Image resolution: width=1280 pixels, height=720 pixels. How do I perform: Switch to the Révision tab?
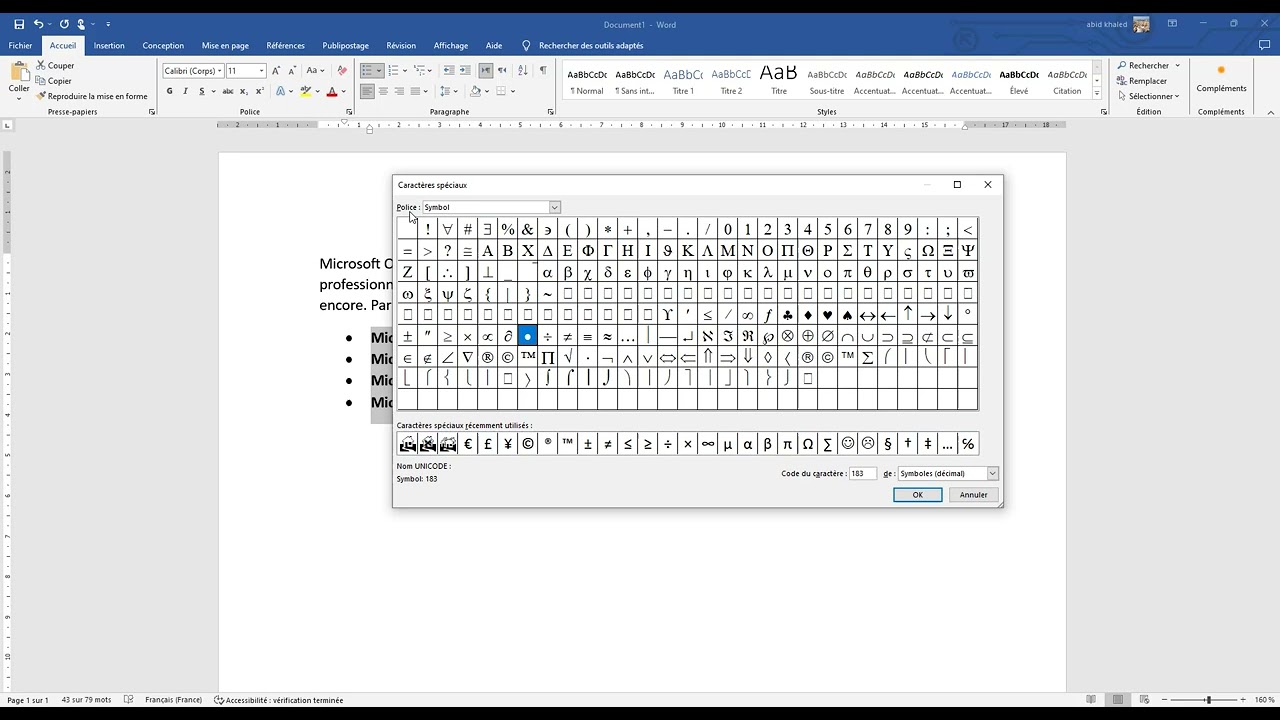401,45
